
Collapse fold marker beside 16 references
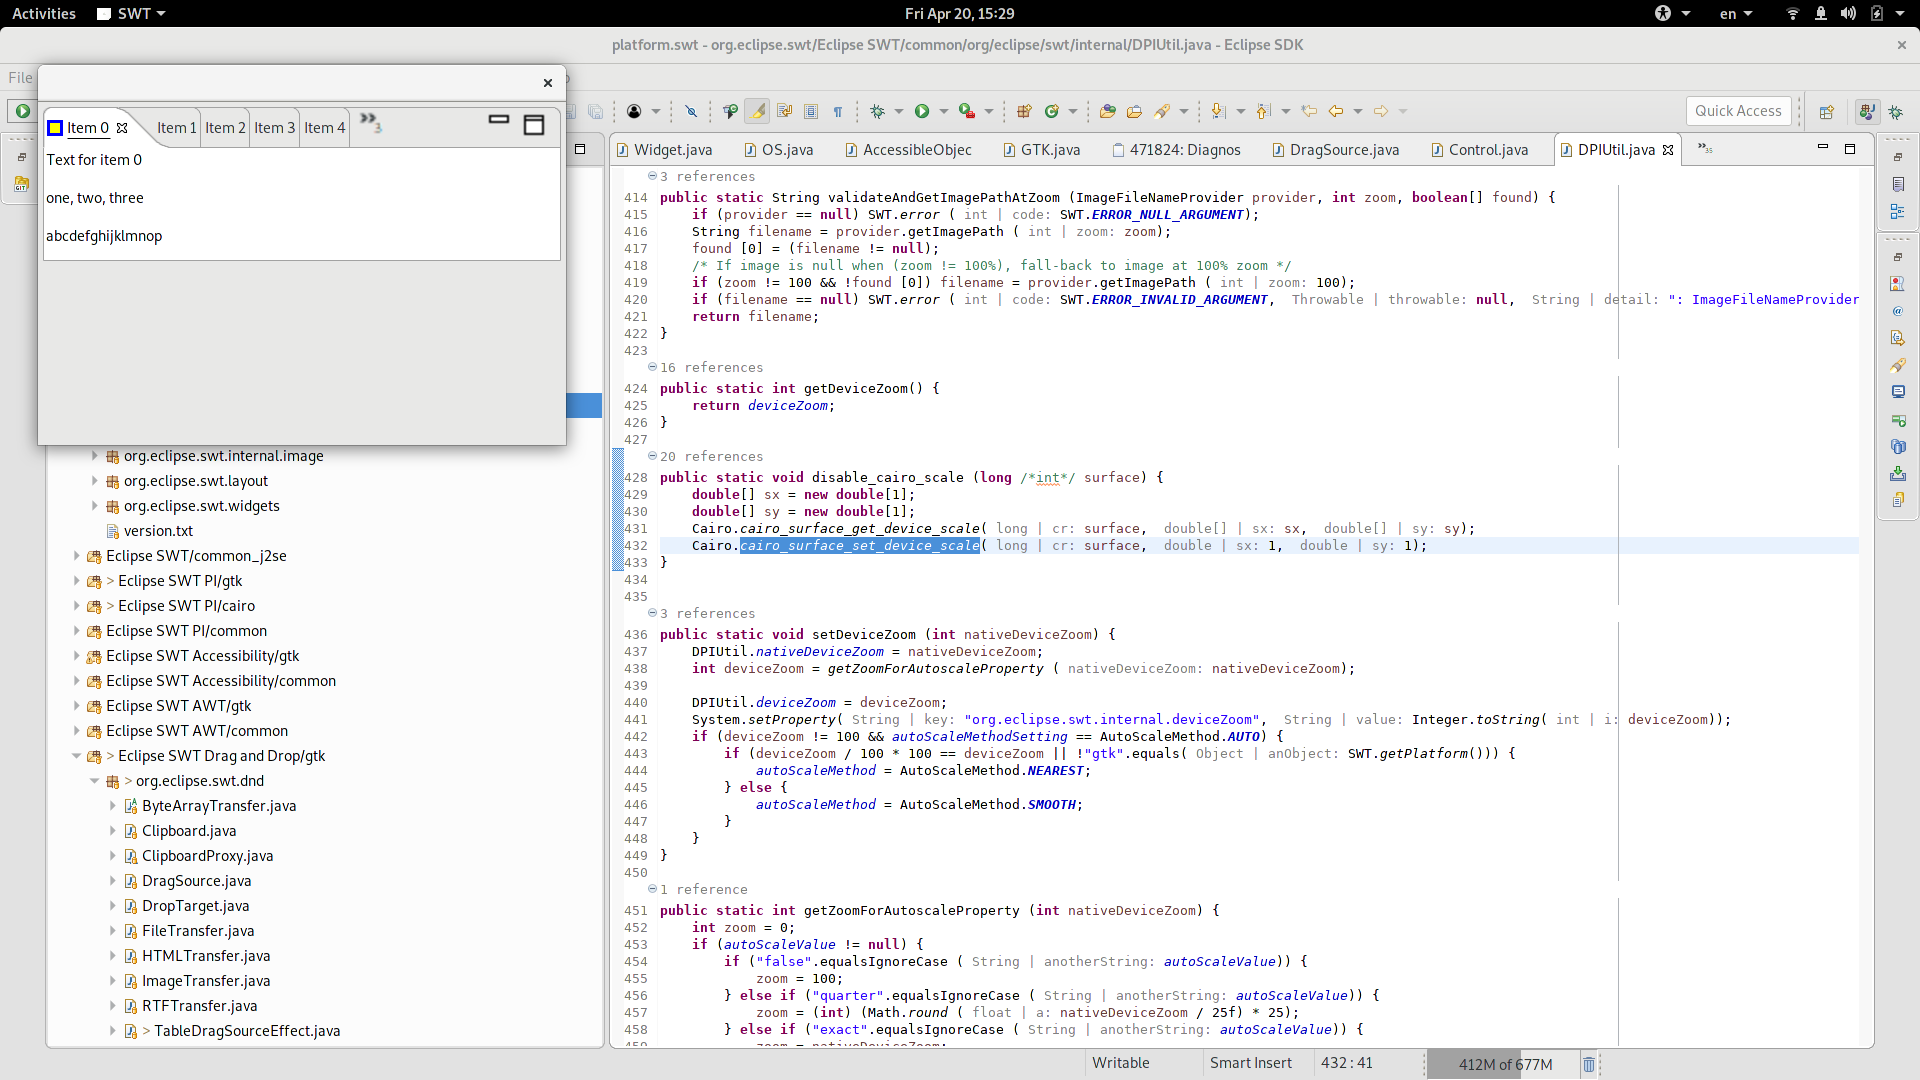point(652,367)
